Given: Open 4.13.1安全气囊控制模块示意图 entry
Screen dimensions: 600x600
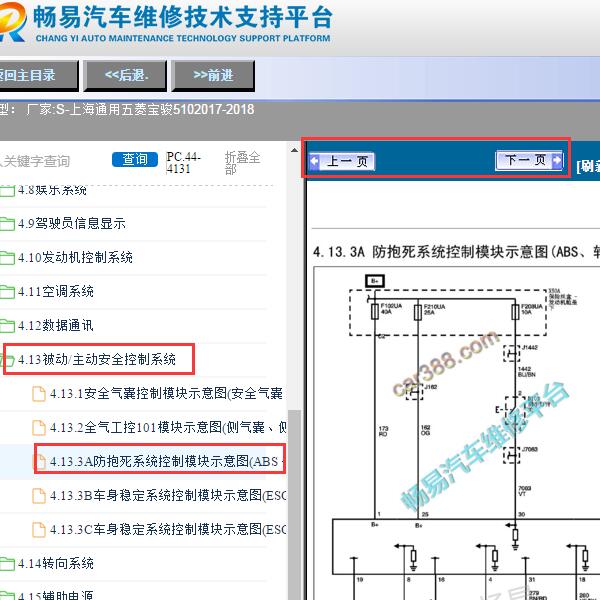Looking at the screenshot, I should (166, 393).
